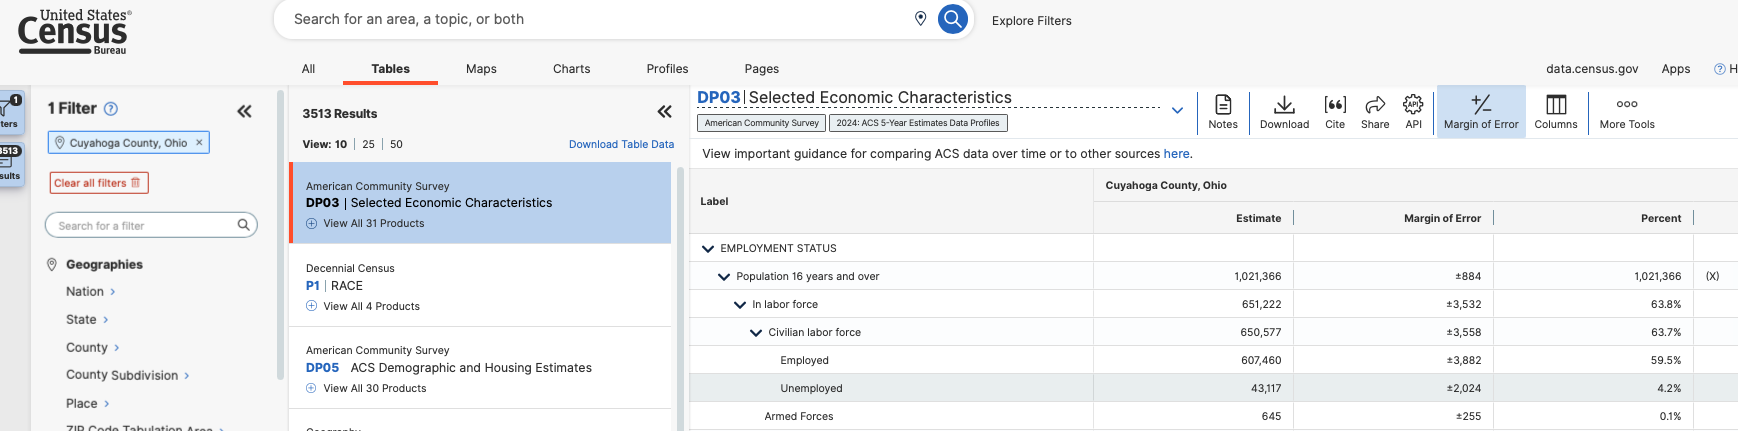Collapse the In labor force row
This screenshot has height=431, width=1738.
[x=740, y=304]
